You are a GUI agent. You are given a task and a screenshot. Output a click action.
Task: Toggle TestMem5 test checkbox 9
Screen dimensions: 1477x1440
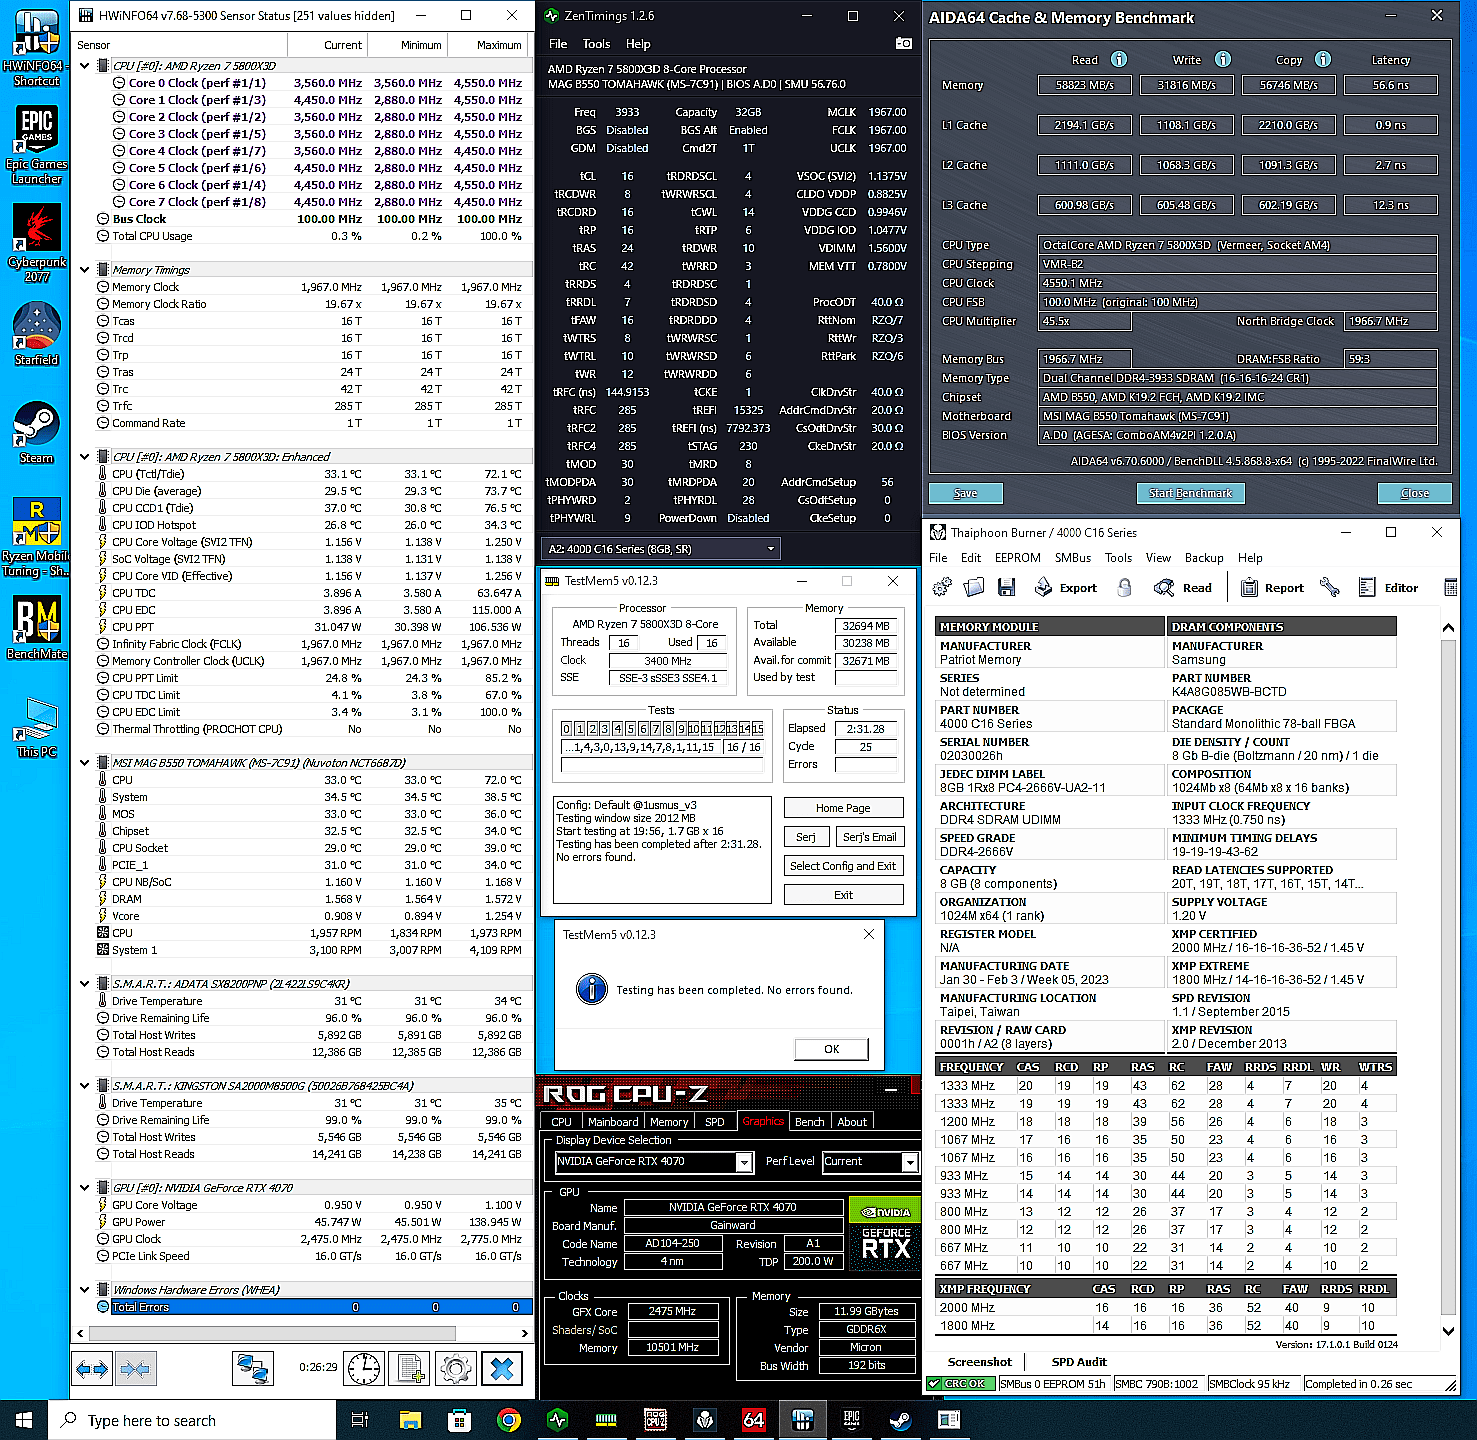[x=681, y=728]
